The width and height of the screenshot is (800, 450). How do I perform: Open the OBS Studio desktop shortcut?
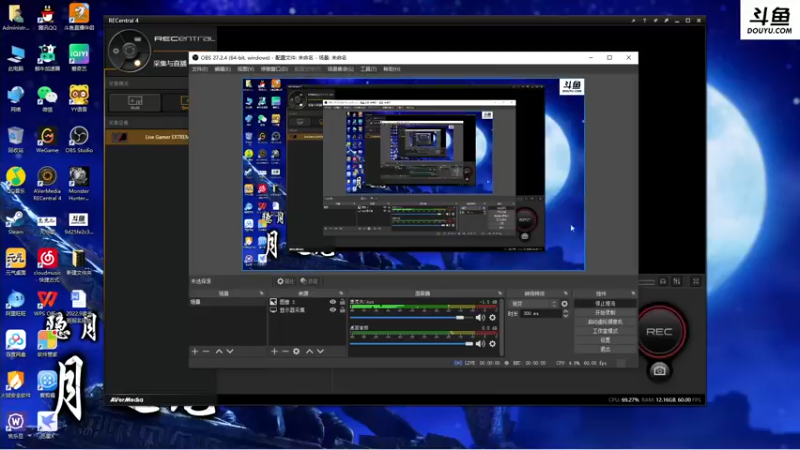(79, 139)
